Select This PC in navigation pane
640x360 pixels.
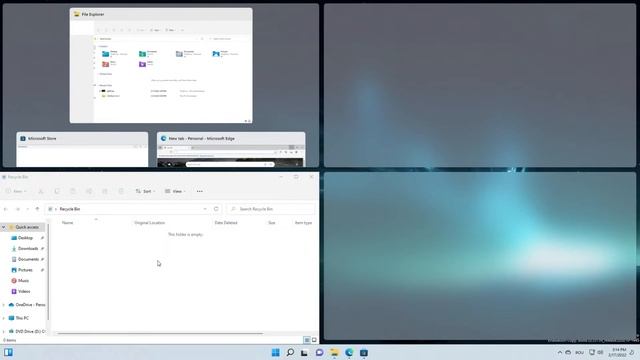[22, 318]
